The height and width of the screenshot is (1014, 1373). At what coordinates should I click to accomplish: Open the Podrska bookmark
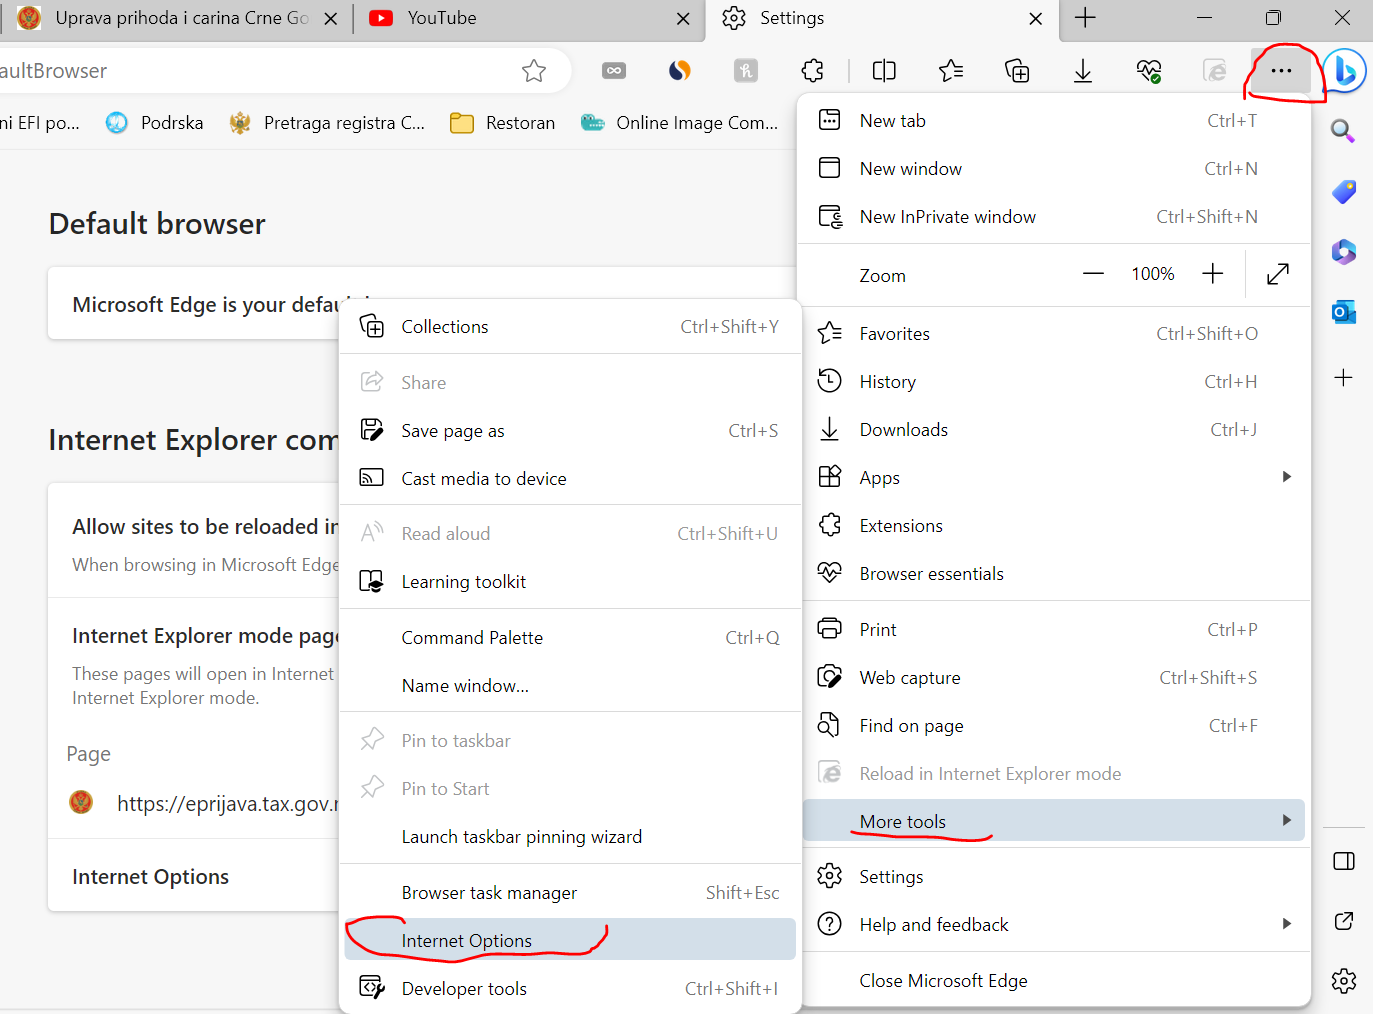(x=155, y=123)
